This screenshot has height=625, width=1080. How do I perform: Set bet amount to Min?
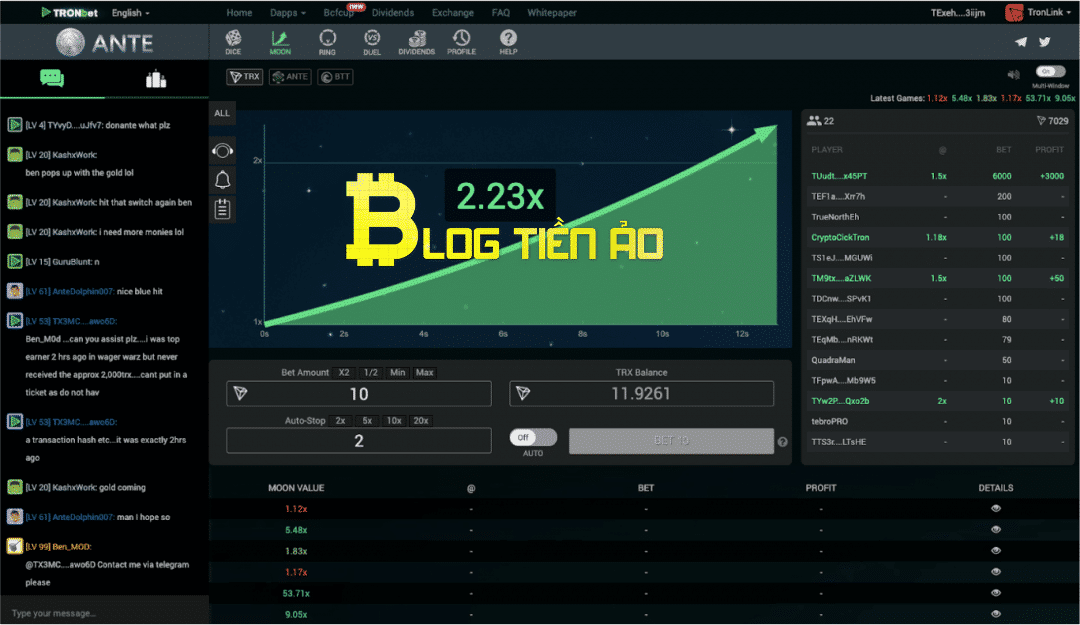pos(397,372)
